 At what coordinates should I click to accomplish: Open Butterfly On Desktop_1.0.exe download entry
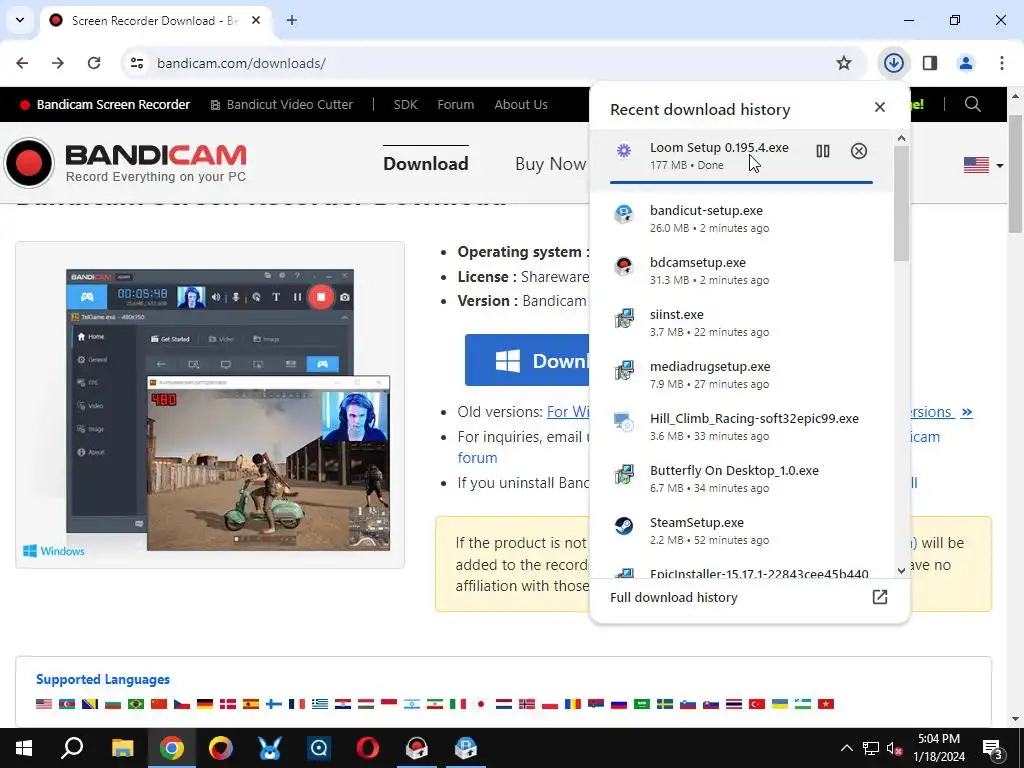(x=741, y=479)
